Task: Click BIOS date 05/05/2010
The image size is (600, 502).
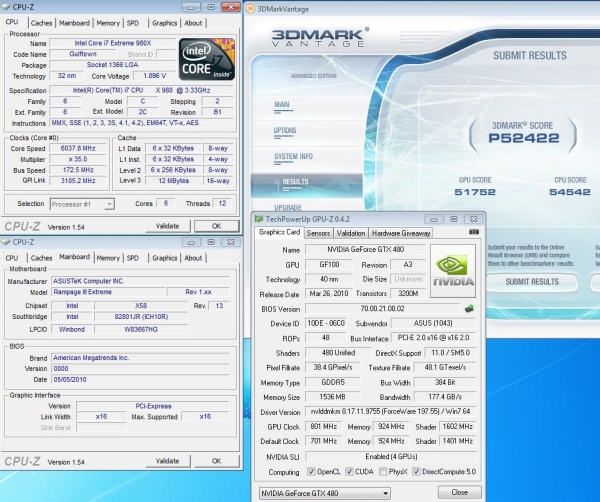Action: pos(140,379)
